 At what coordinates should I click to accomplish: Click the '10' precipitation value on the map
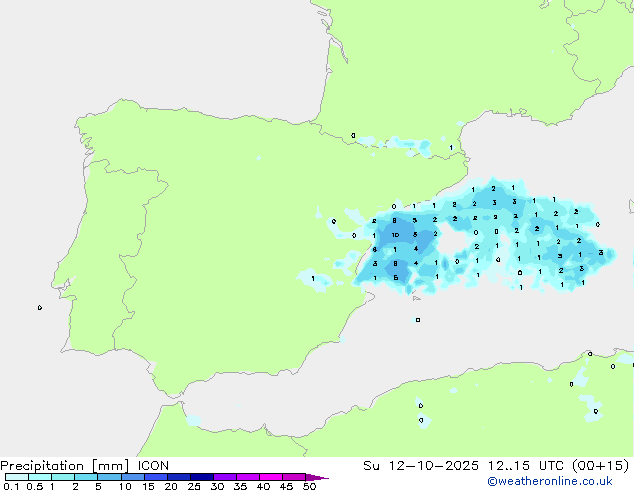395,235
